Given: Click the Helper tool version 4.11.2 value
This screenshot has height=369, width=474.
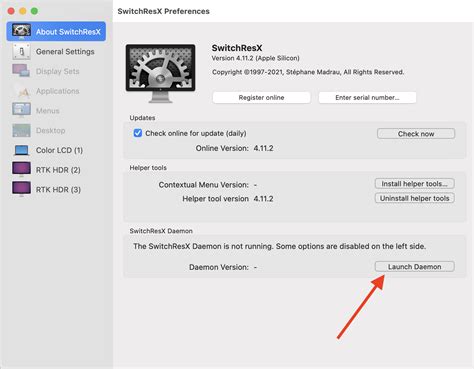Looking at the screenshot, I should point(263,199).
